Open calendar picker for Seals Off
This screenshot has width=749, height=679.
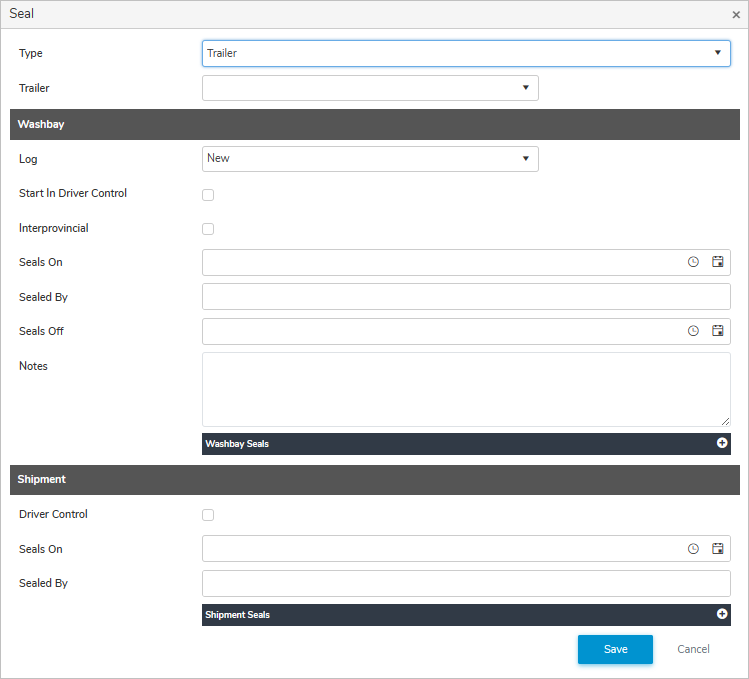click(717, 331)
